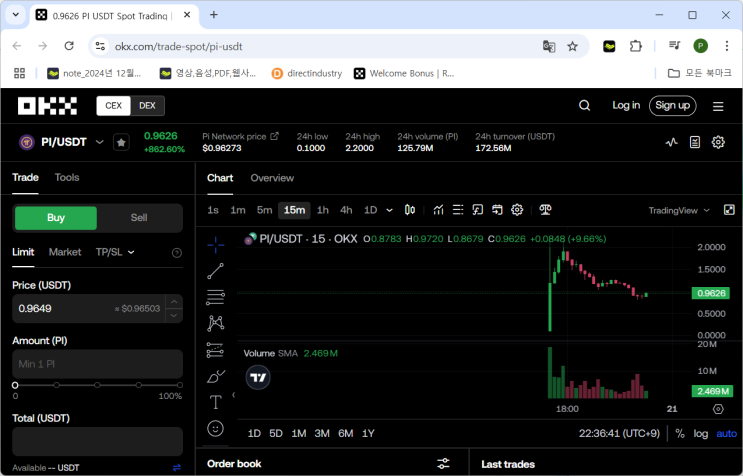Click the limit order help icon
This screenshot has width=743, height=476.
(x=177, y=253)
